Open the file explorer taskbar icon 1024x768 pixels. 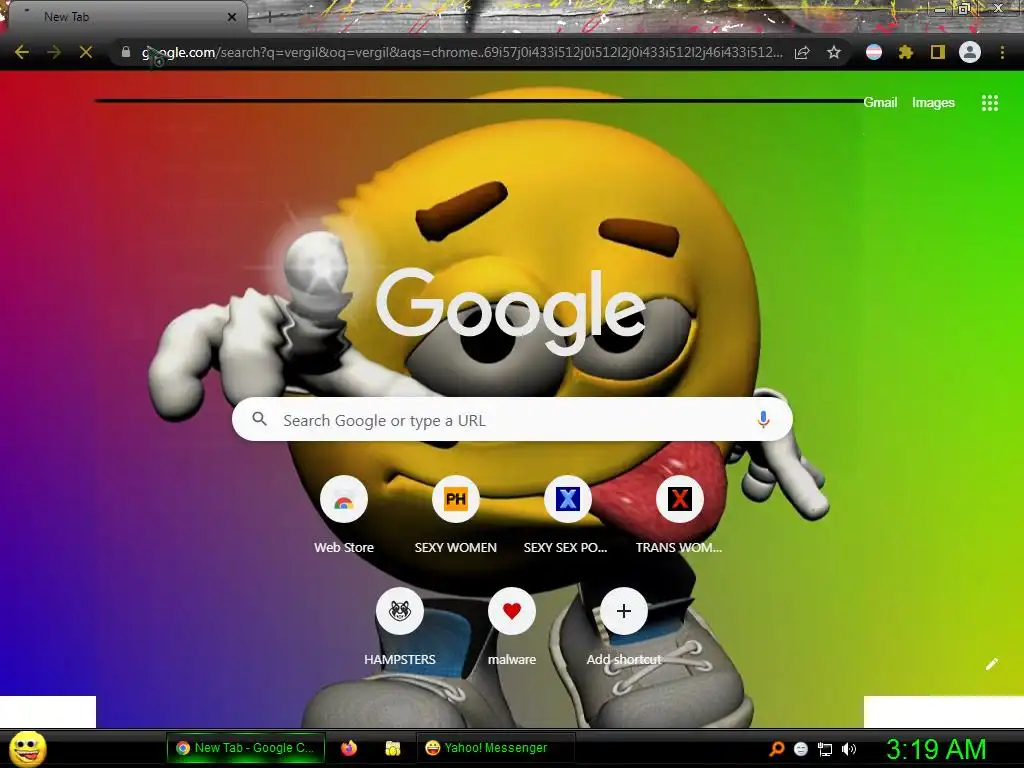(392, 748)
